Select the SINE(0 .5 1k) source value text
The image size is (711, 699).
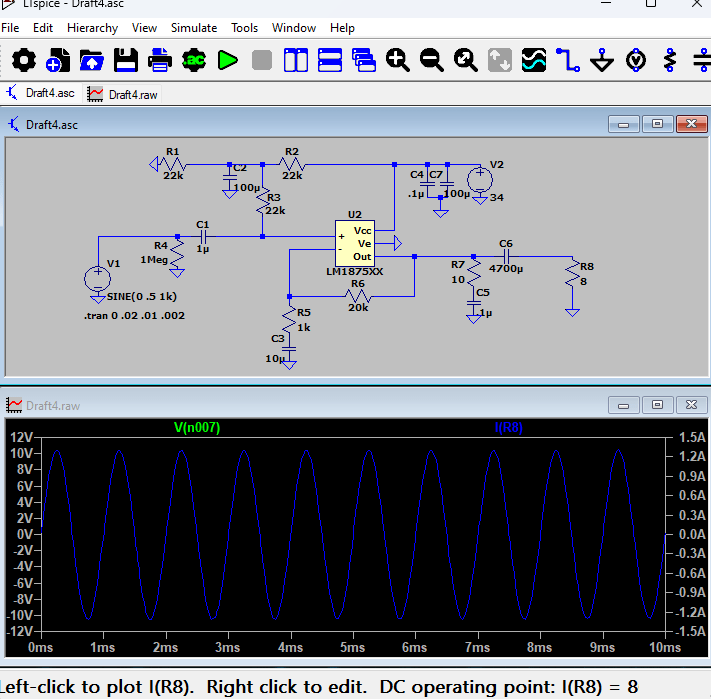(141, 296)
